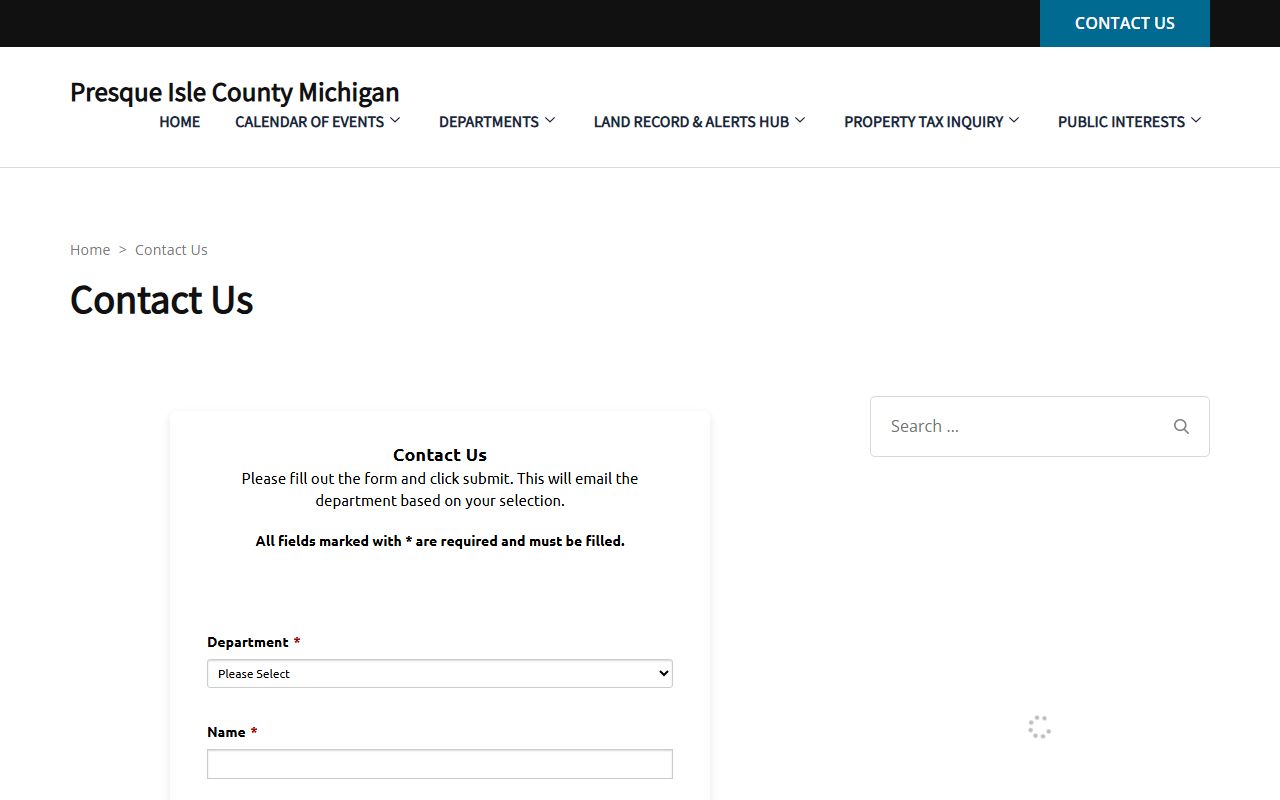Select the Contact Us page heading
This screenshot has width=1280, height=800.
pos(161,300)
